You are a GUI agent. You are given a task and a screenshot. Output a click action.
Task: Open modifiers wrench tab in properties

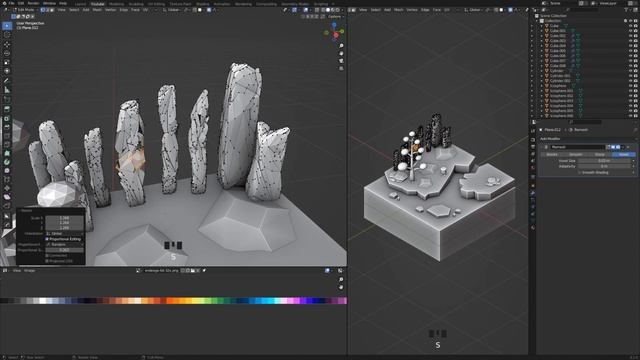point(533,193)
